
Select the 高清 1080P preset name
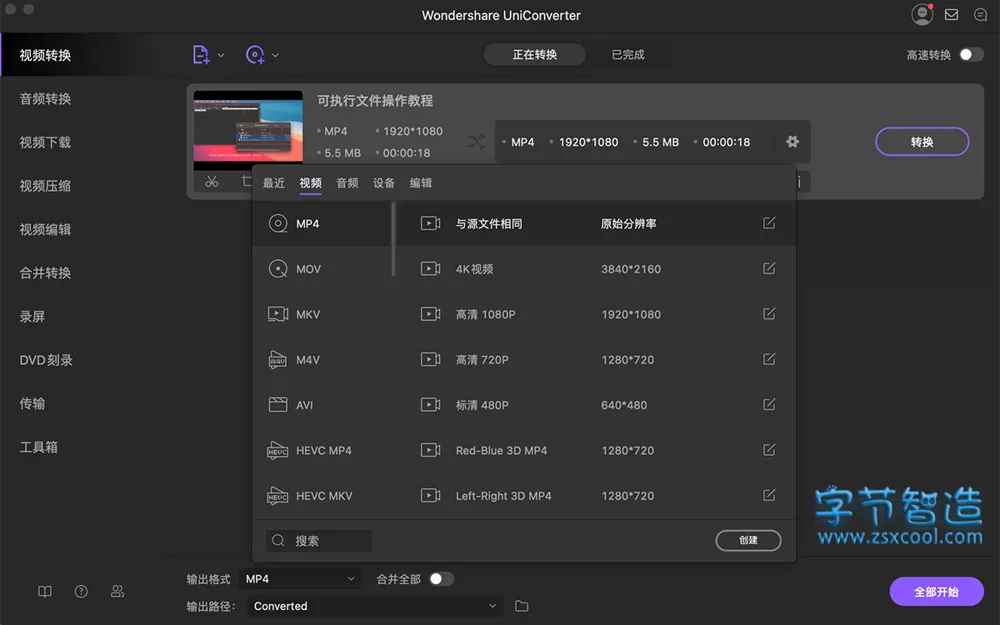coord(485,314)
